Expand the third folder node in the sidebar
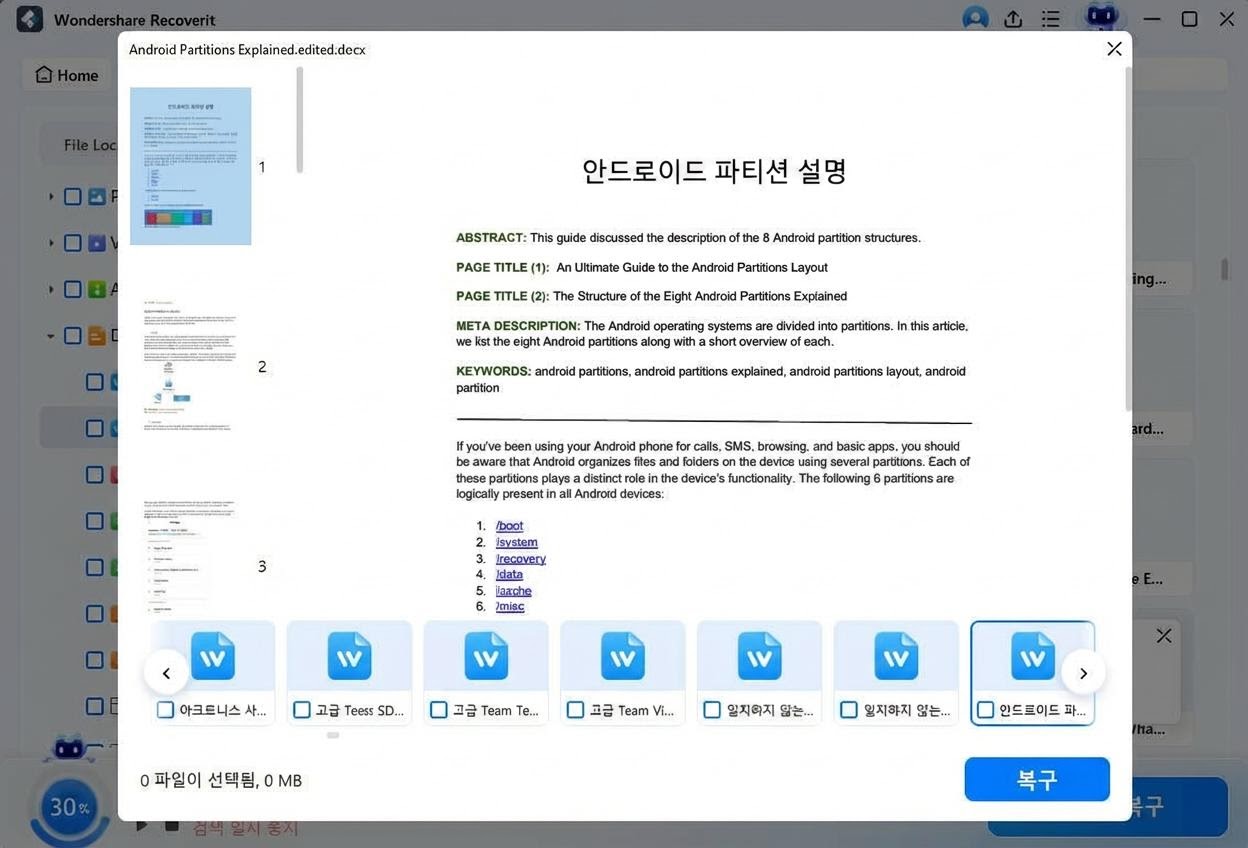 (x=50, y=289)
